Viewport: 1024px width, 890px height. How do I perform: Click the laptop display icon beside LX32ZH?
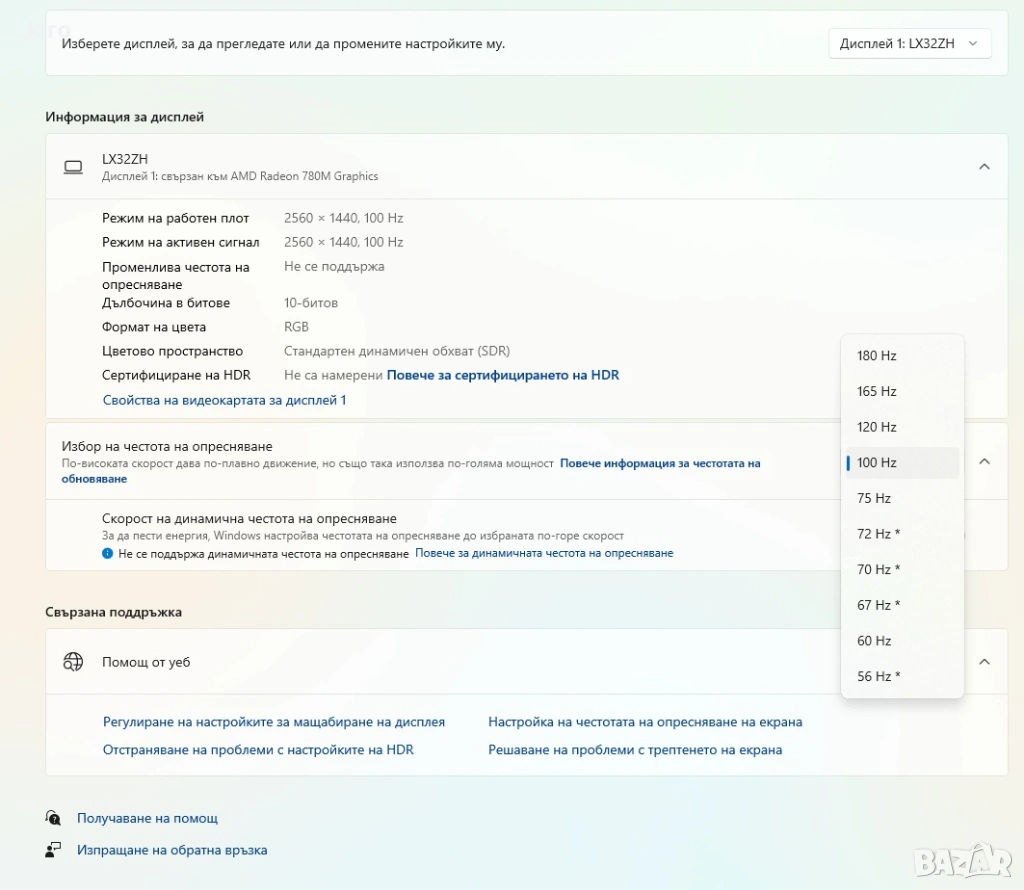(x=73, y=167)
